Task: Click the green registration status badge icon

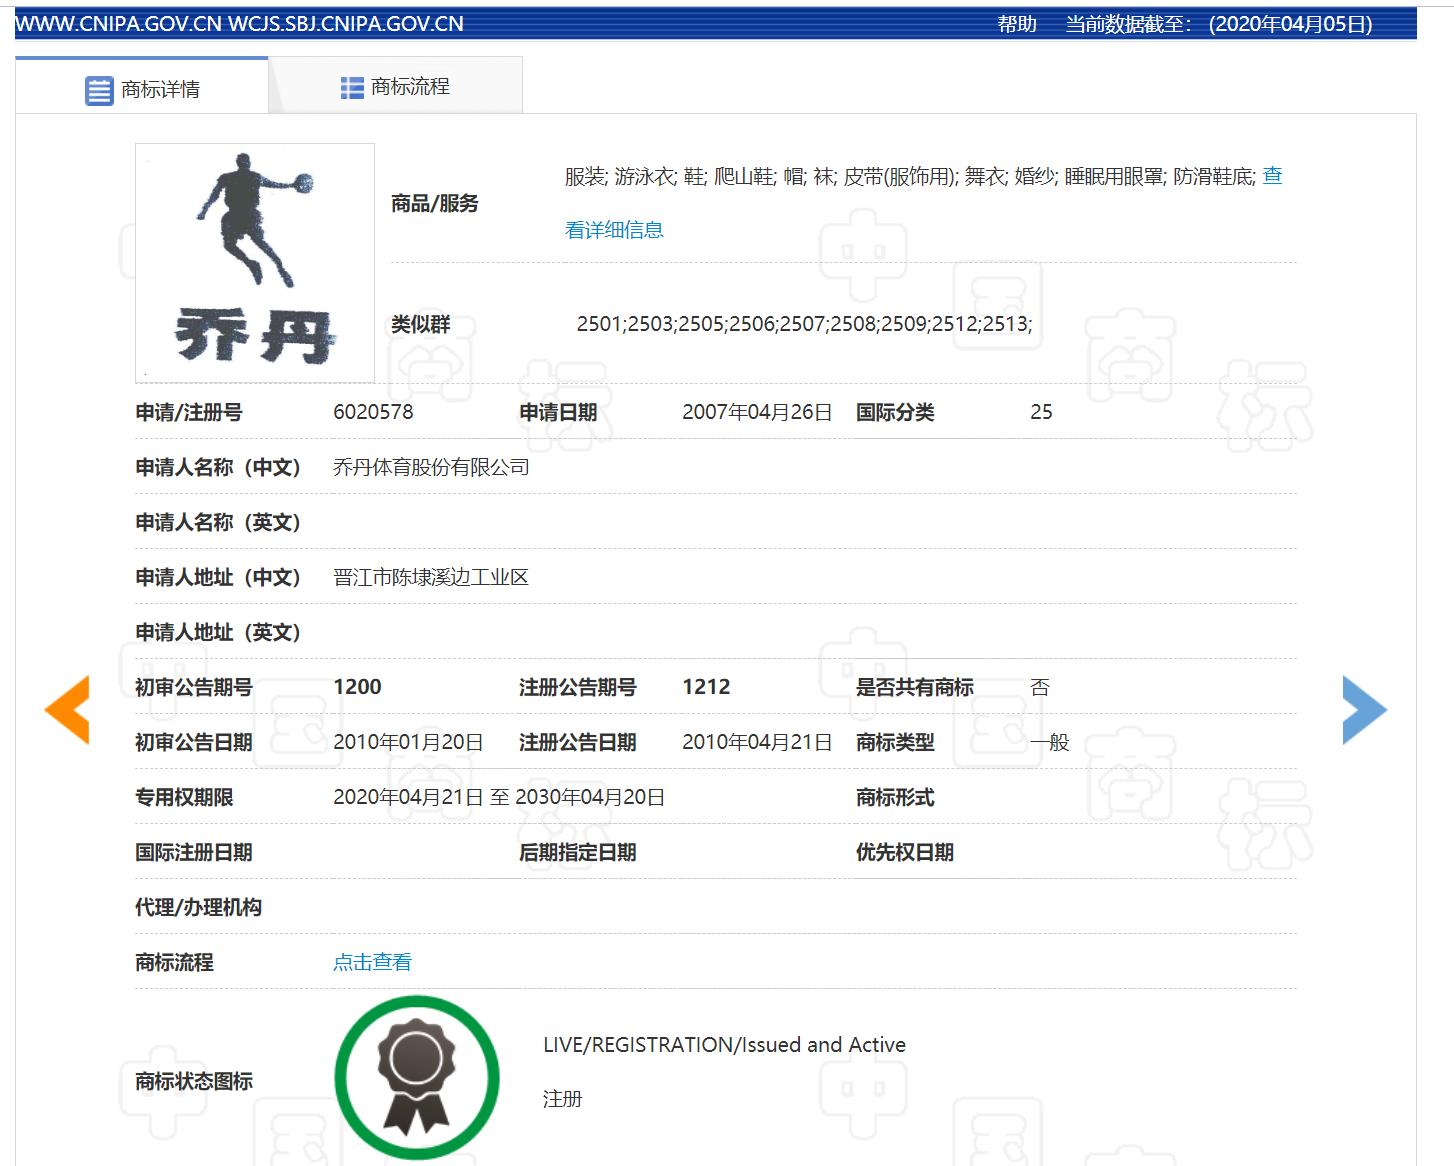Action: (416, 1074)
